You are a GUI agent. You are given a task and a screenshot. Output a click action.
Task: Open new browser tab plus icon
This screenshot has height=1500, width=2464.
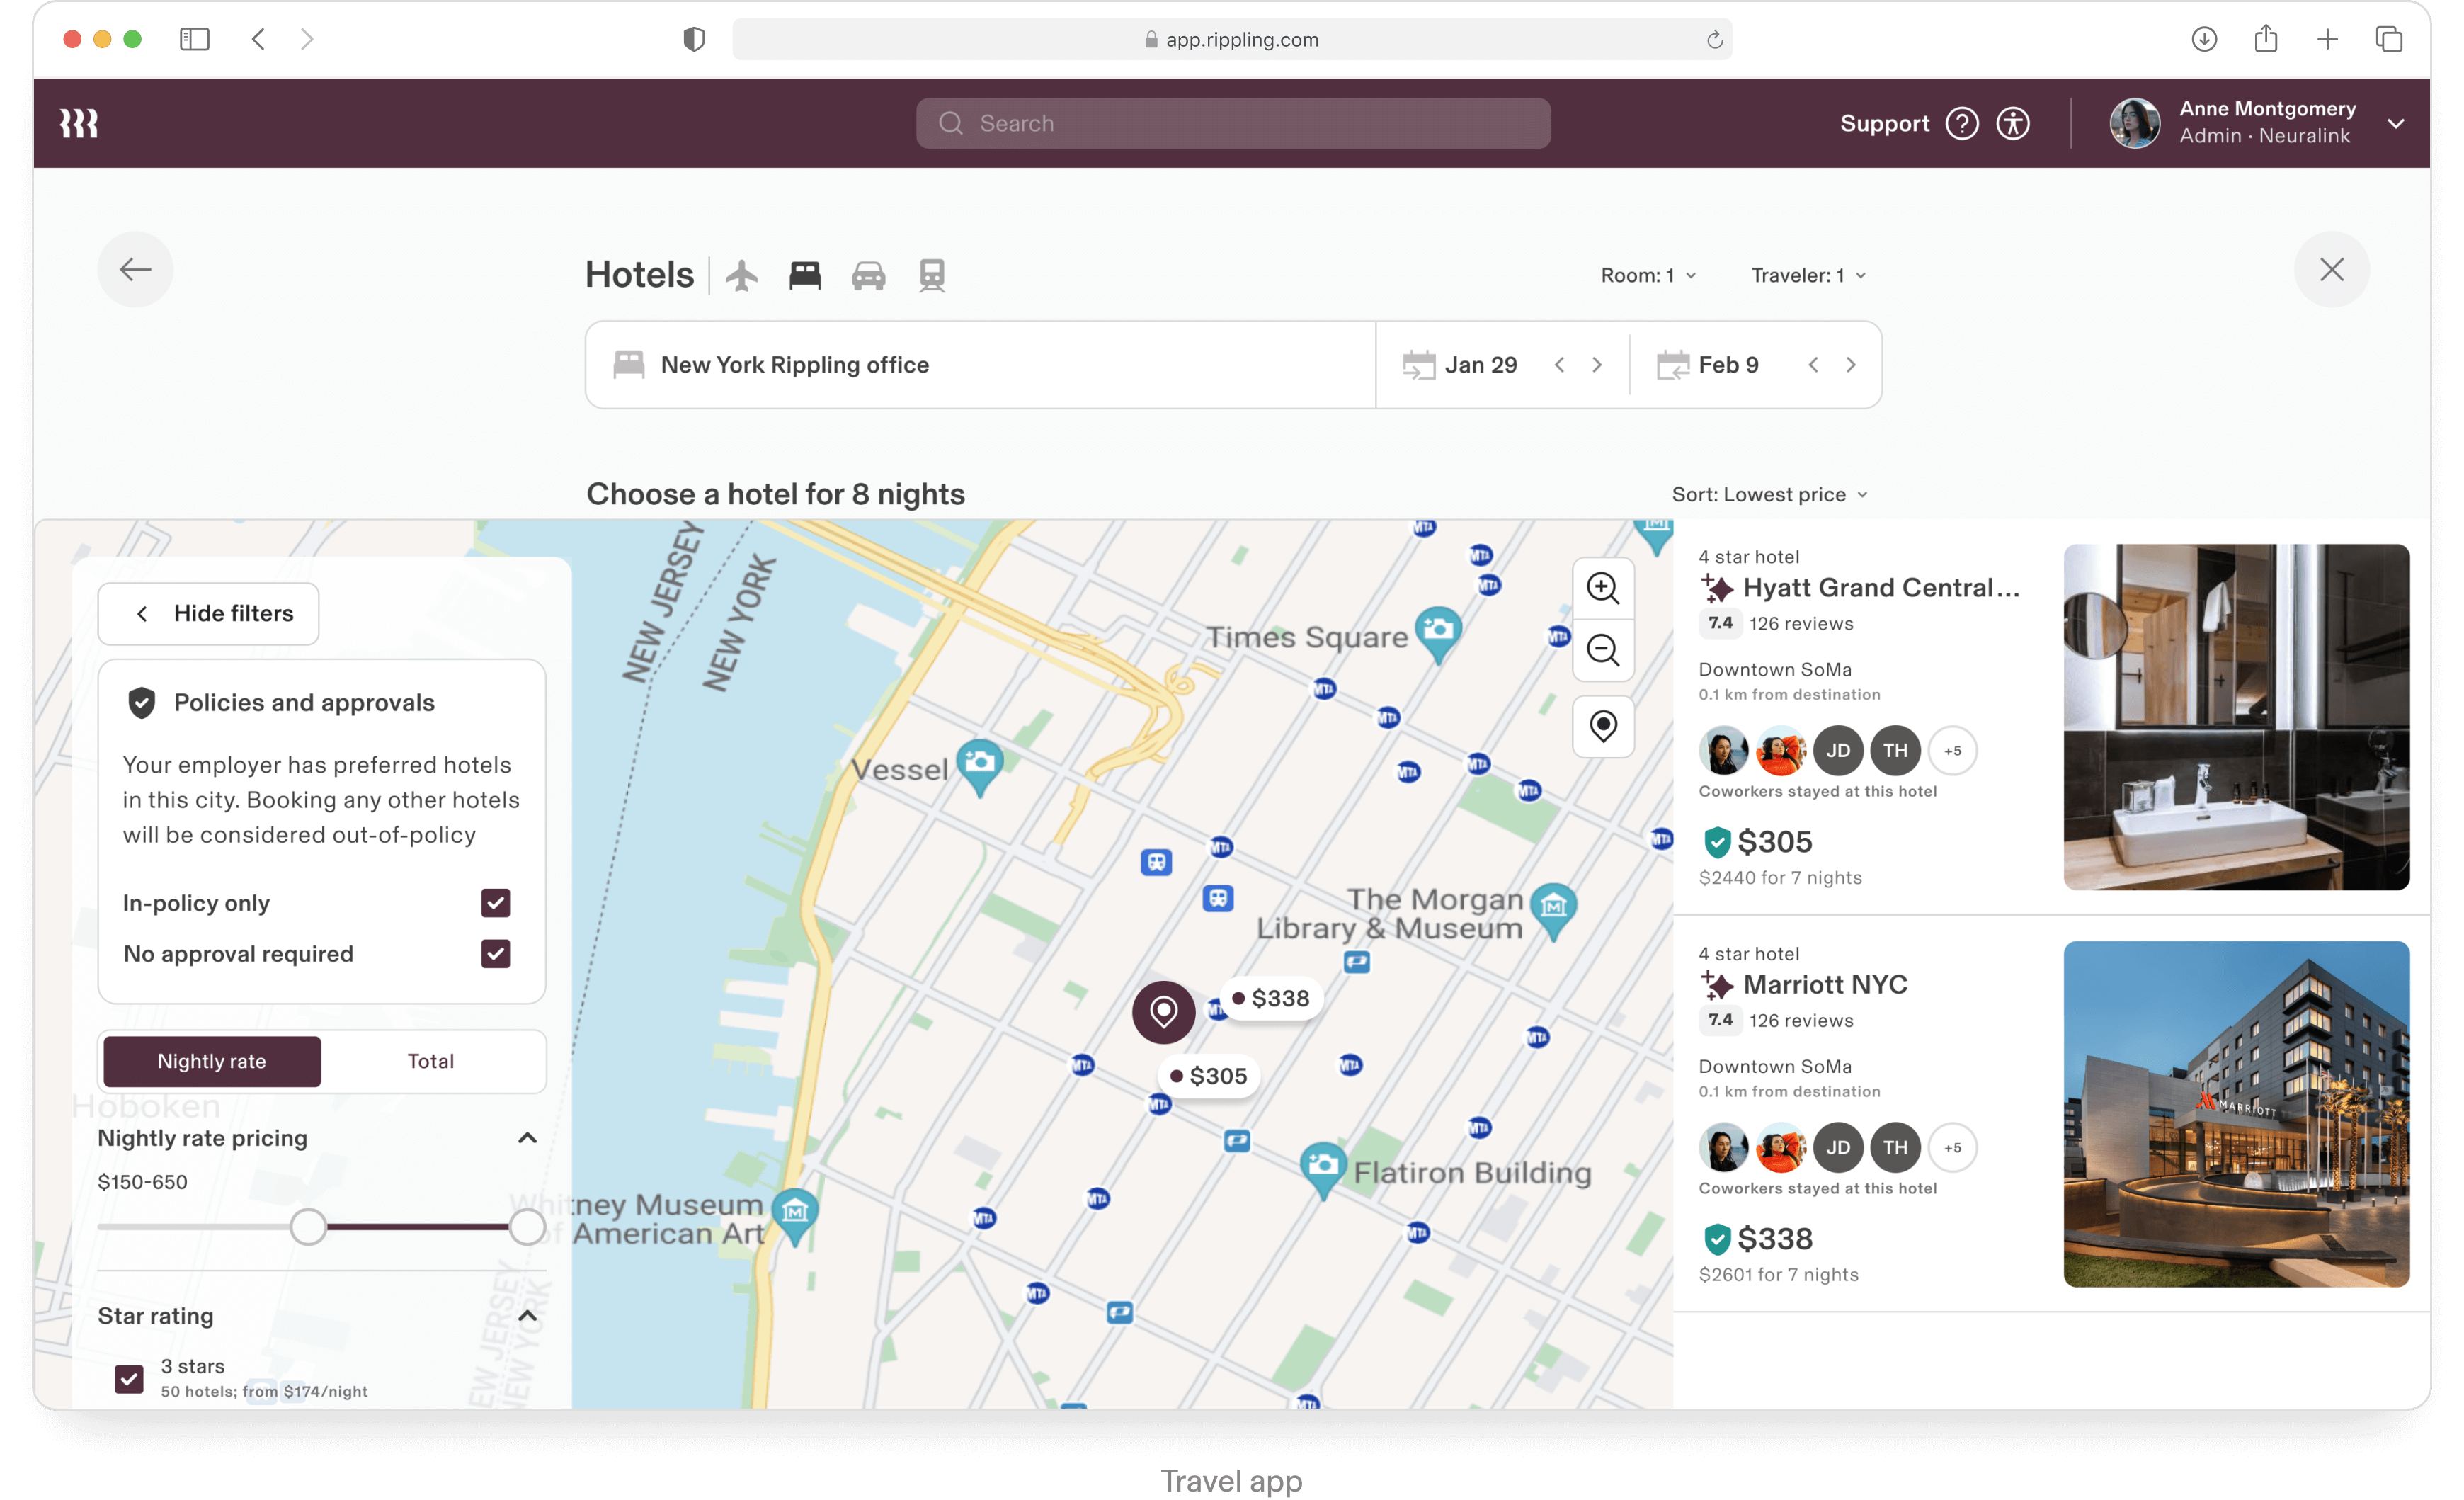[2327, 39]
